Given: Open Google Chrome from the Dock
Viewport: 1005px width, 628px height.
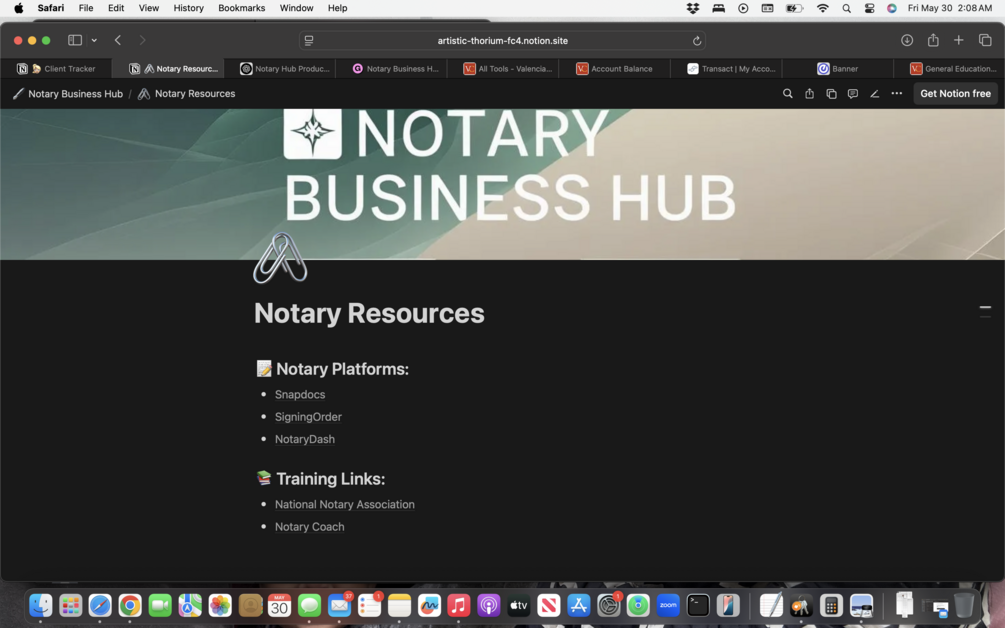Looking at the screenshot, I should pyautogui.click(x=130, y=605).
